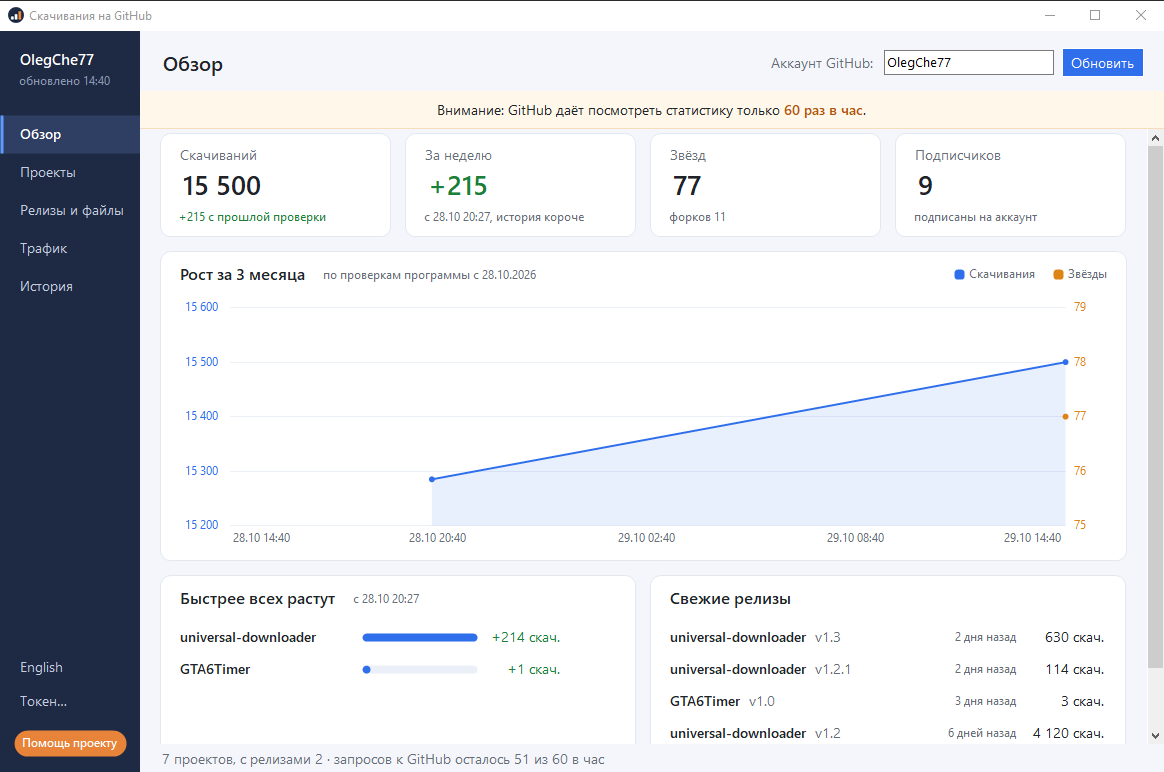Open the universal-downloader v1.2 release row
1164x772 pixels.
point(887,733)
